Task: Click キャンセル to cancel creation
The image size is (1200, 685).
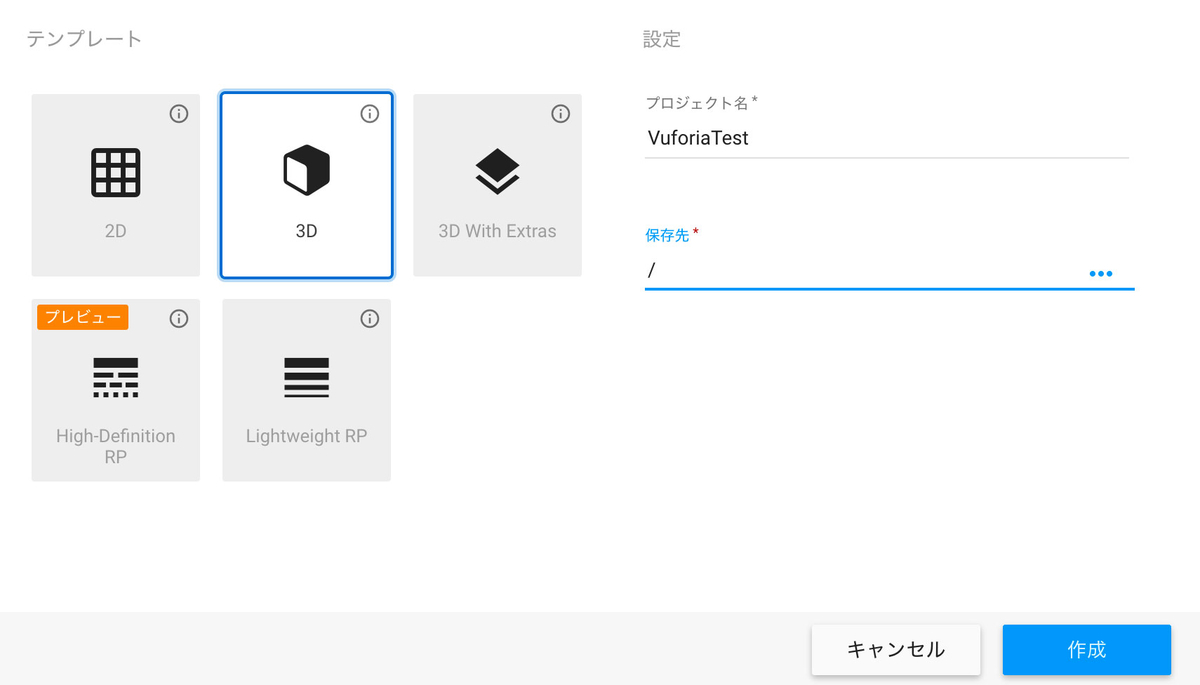Action: tap(895, 649)
